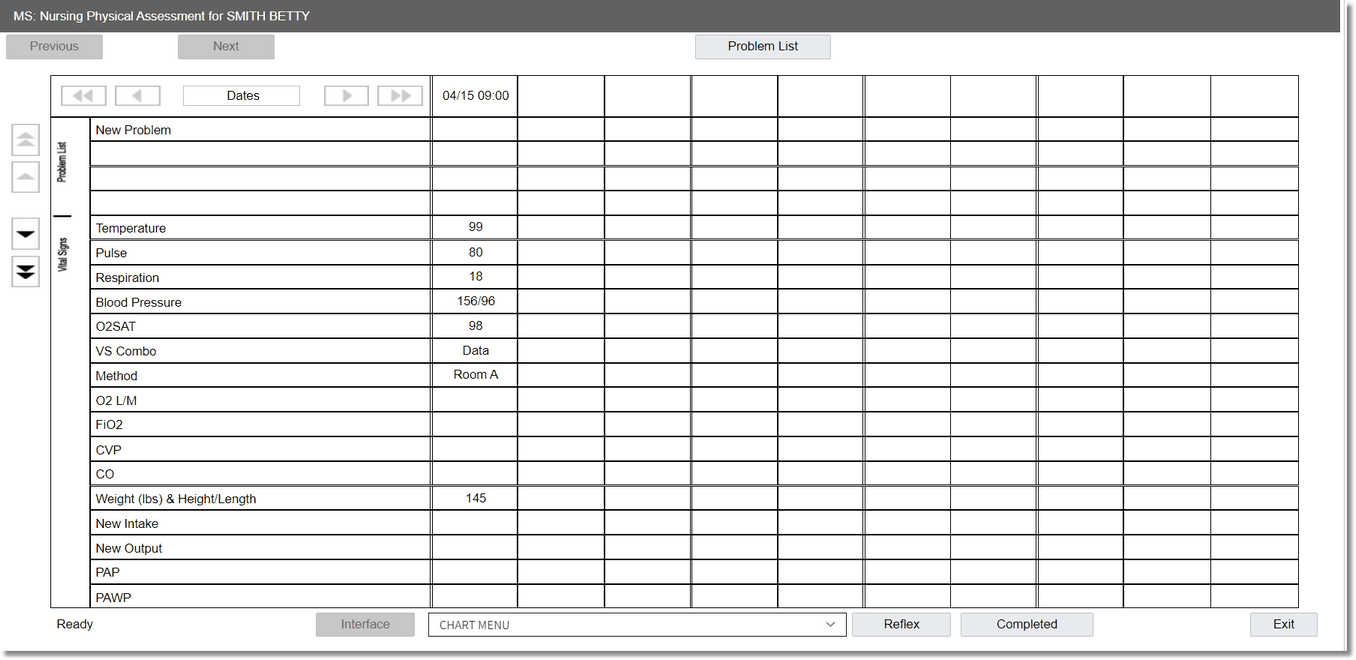This screenshot has width=1356, height=660.
Task: Click the Dates field
Action: [242, 96]
